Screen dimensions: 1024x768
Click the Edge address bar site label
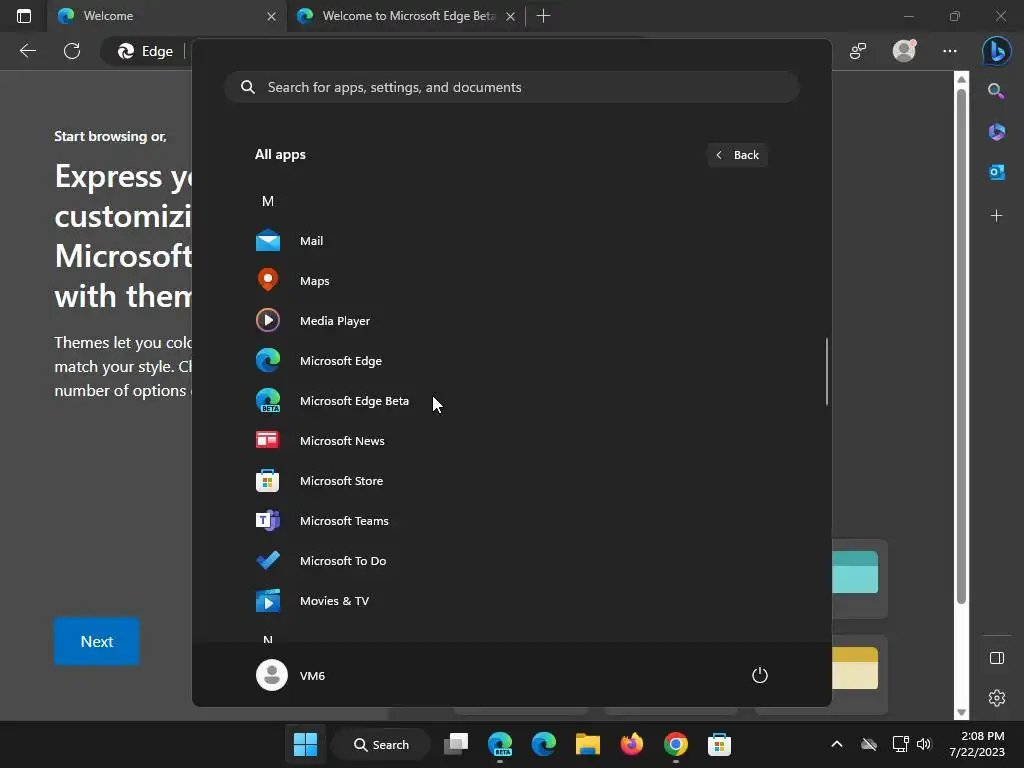coord(145,51)
